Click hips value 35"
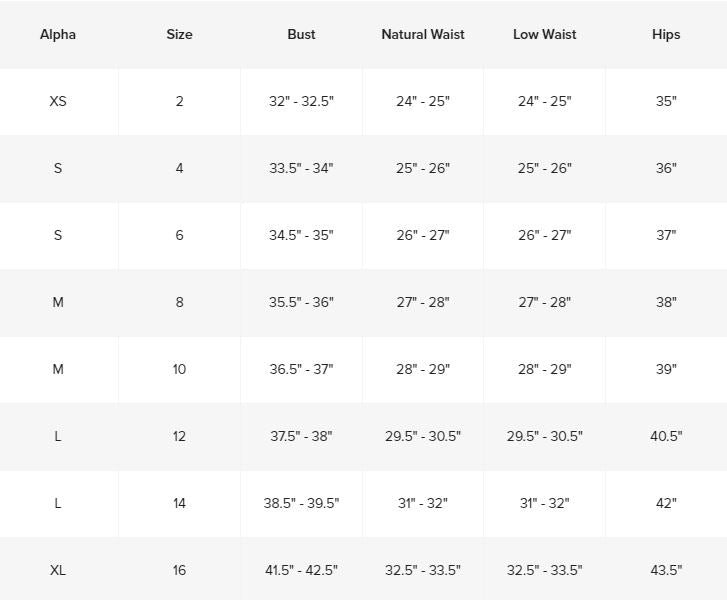The height and width of the screenshot is (600, 727). (x=666, y=101)
